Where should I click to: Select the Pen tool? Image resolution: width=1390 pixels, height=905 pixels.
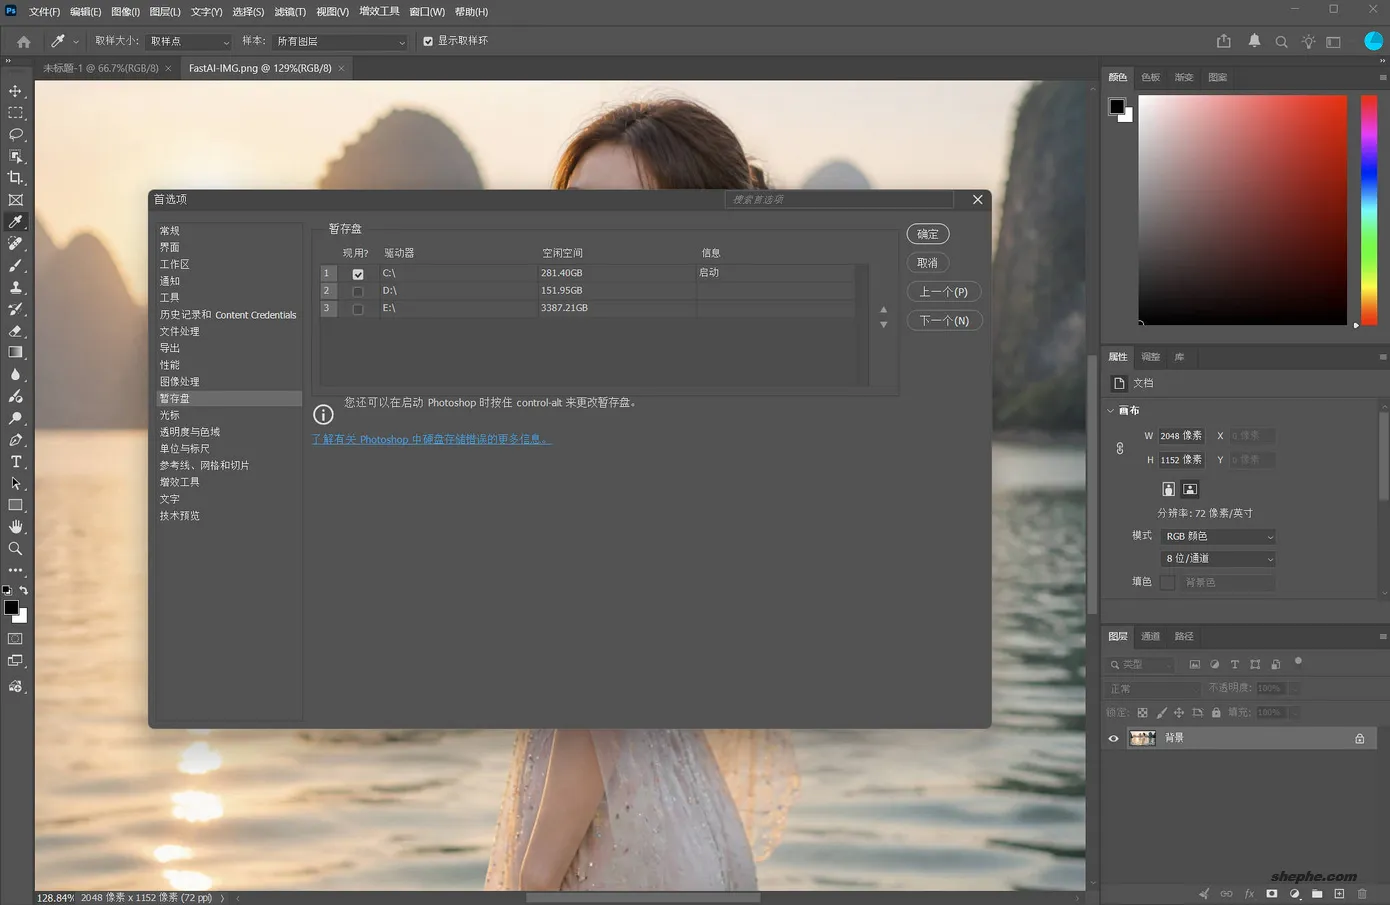pos(15,440)
